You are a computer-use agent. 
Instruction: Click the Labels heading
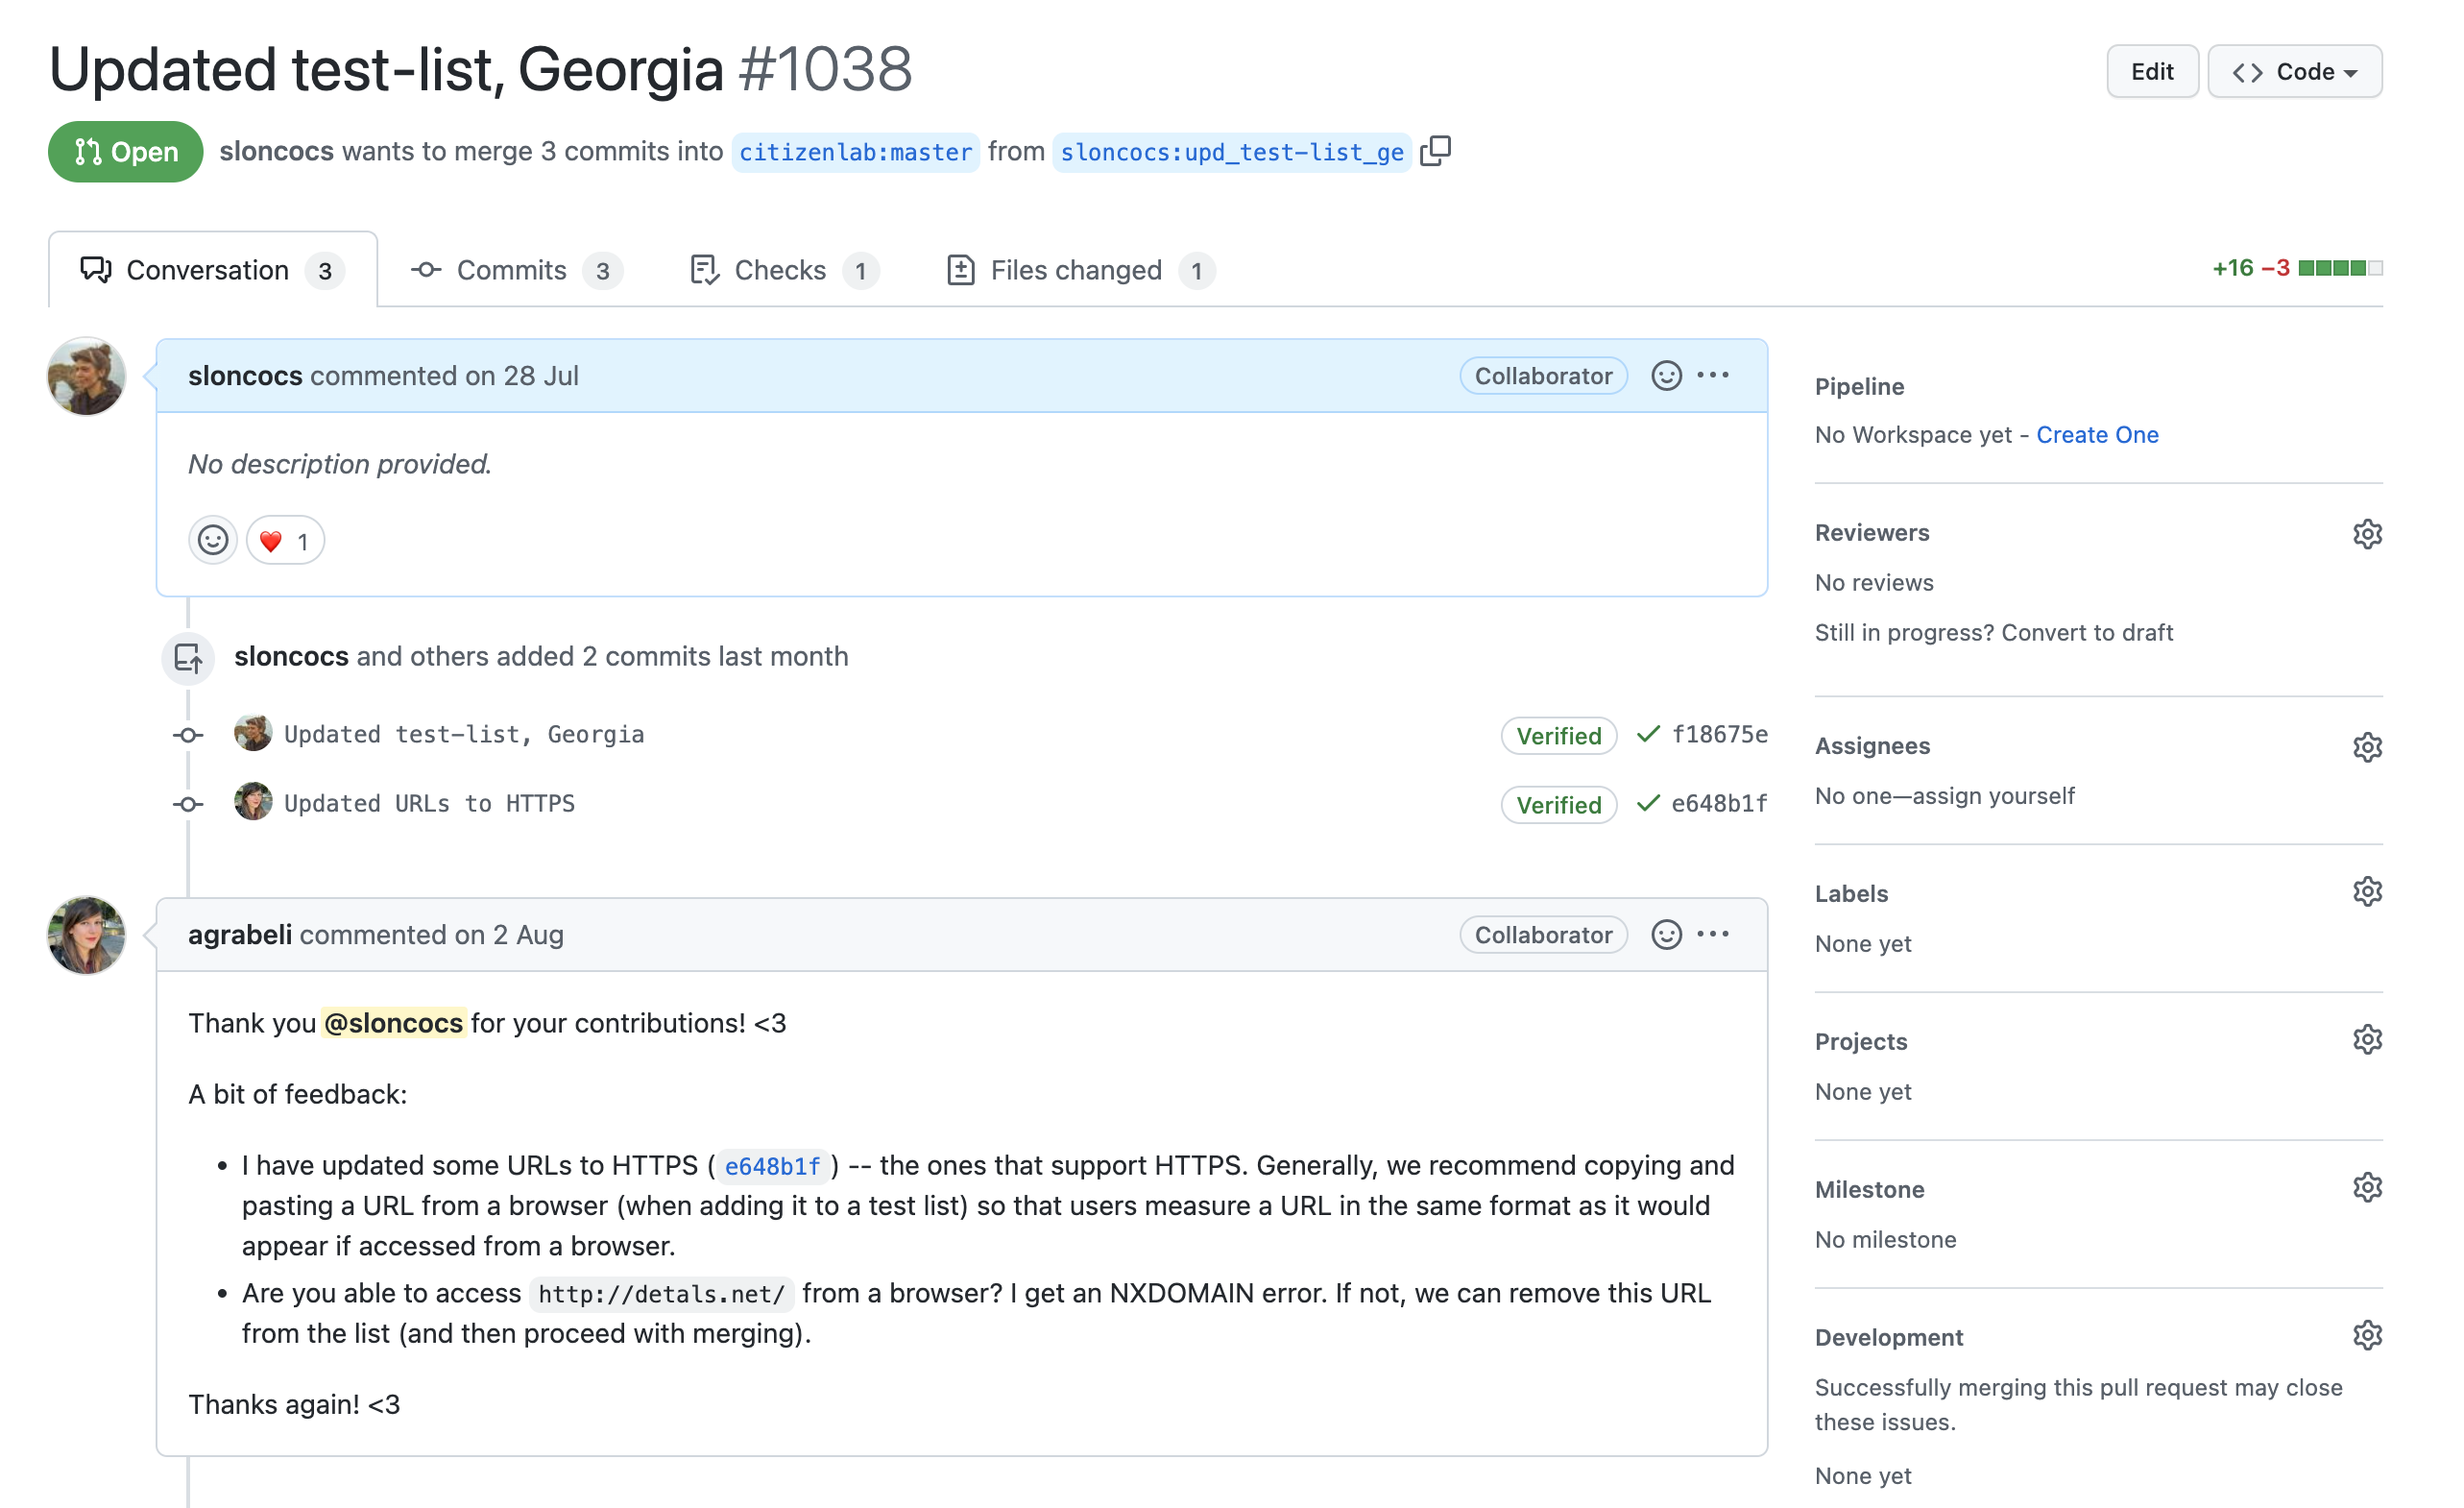pyautogui.click(x=1851, y=894)
